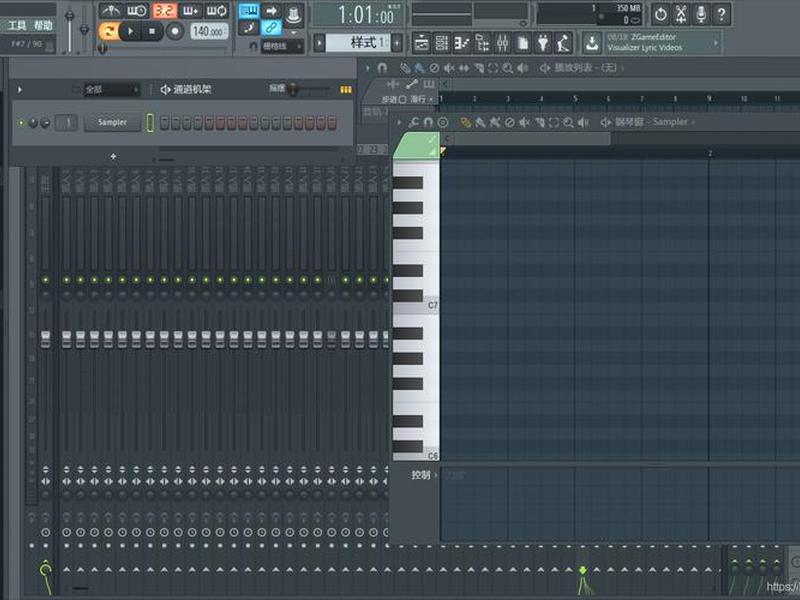Screen dimensions: 800x600
Task: Click the tempo field 140.000
Action: click(209, 31)
